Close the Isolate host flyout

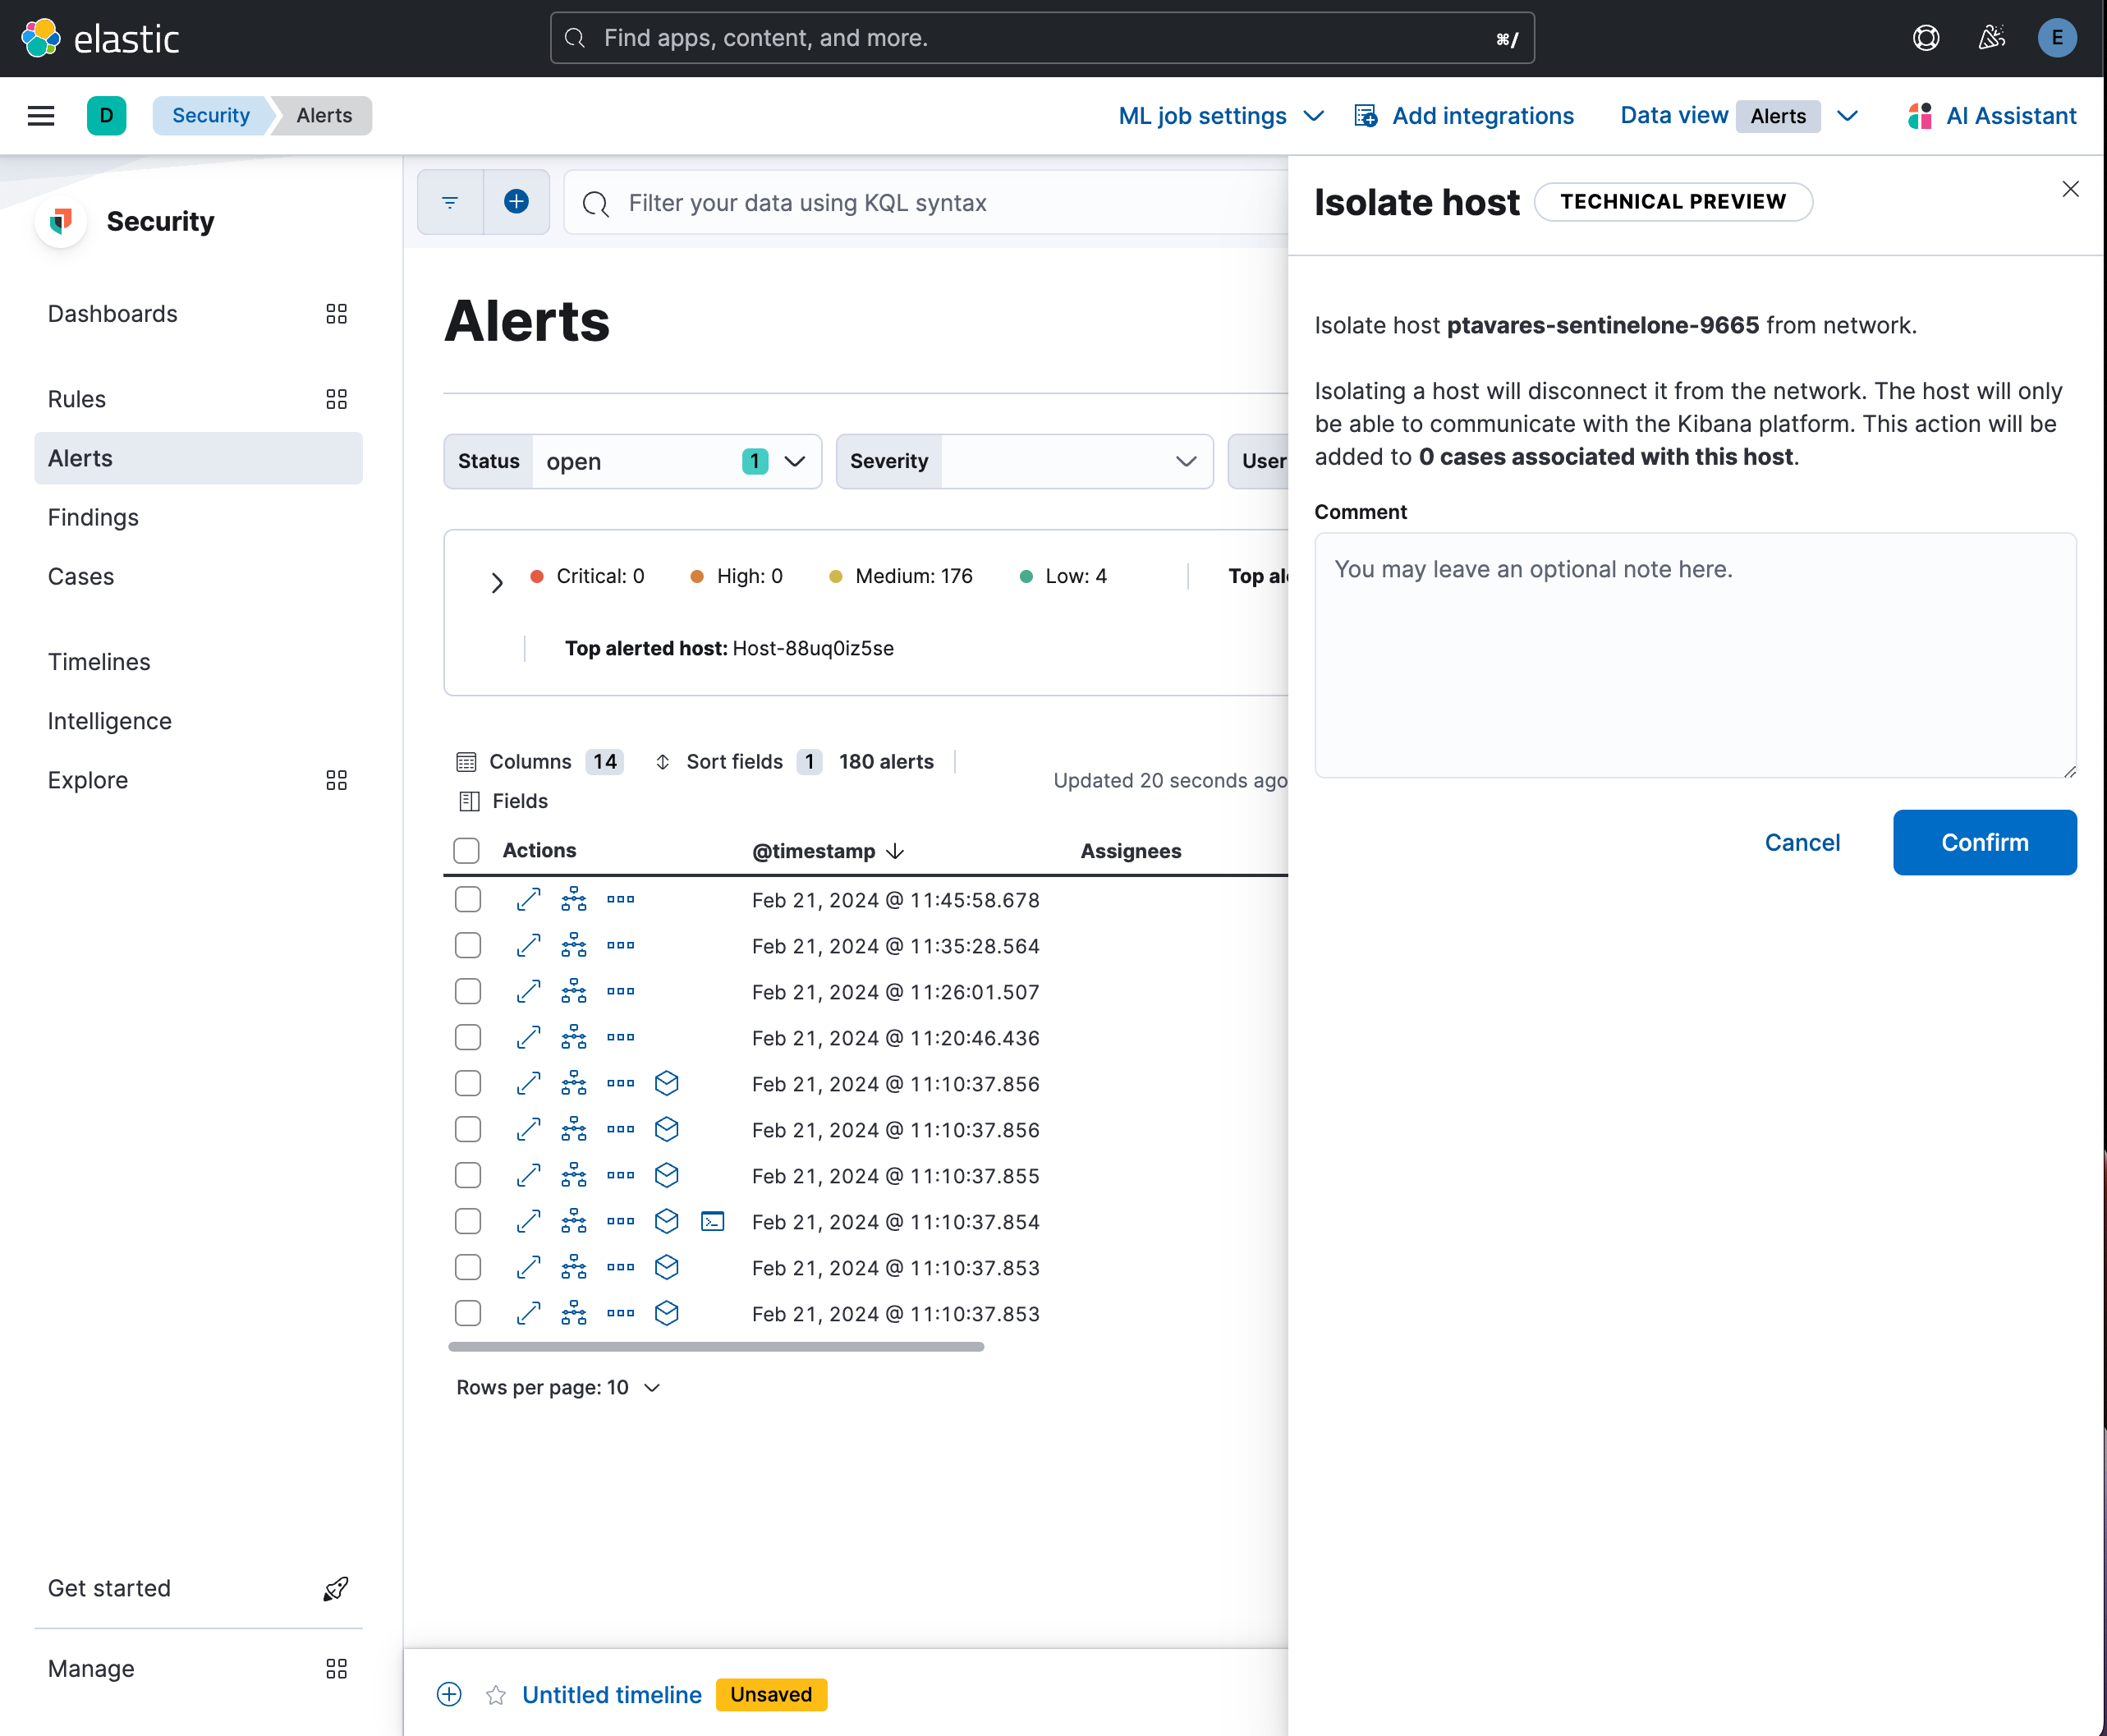click(2070, 189)
